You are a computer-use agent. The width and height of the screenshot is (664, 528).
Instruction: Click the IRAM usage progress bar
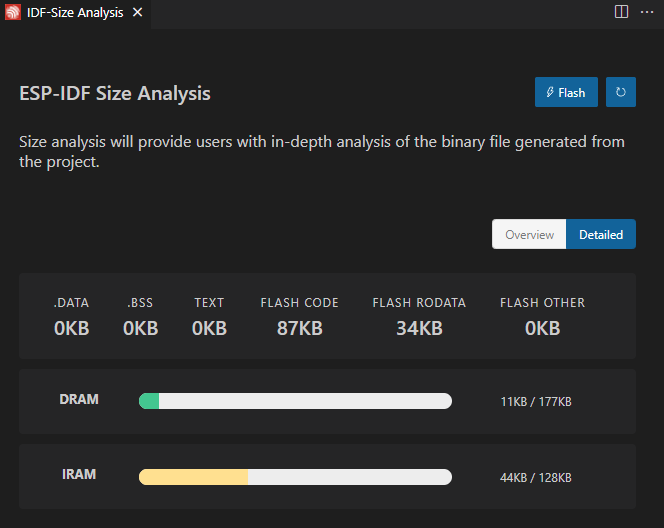click(295, 477)
